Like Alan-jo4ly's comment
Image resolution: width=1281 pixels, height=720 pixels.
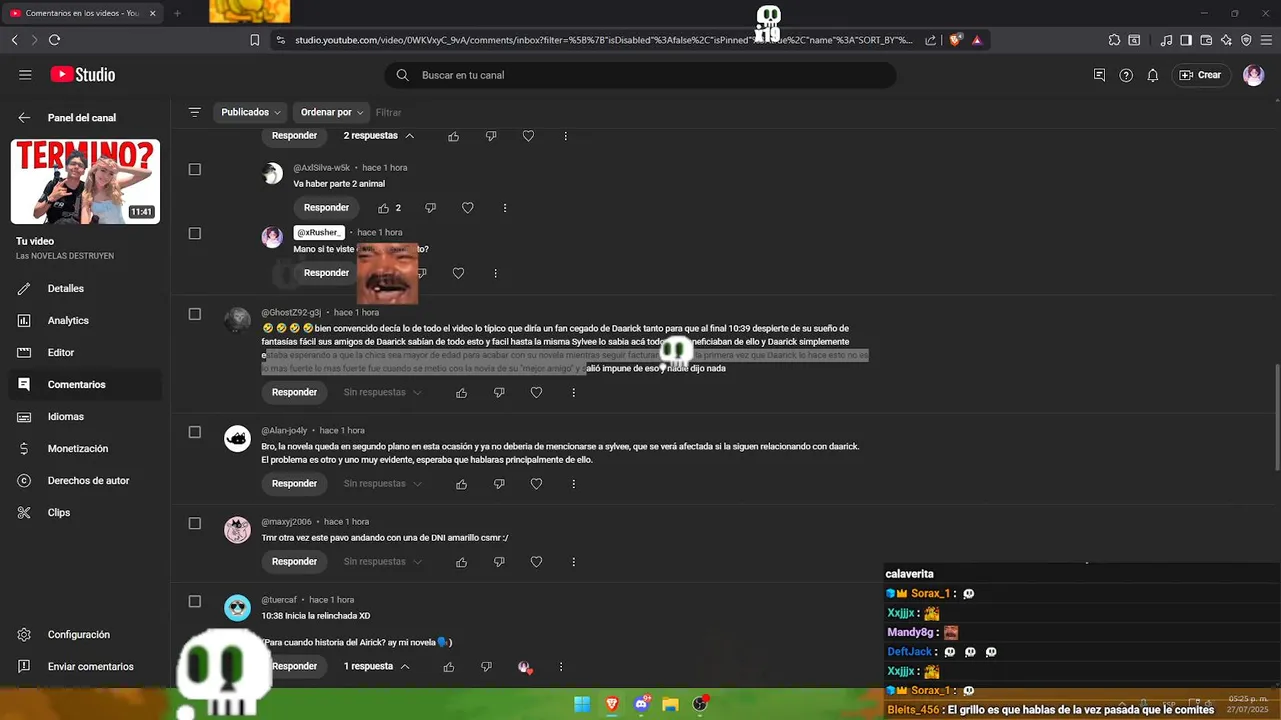[x=461, y=484]
